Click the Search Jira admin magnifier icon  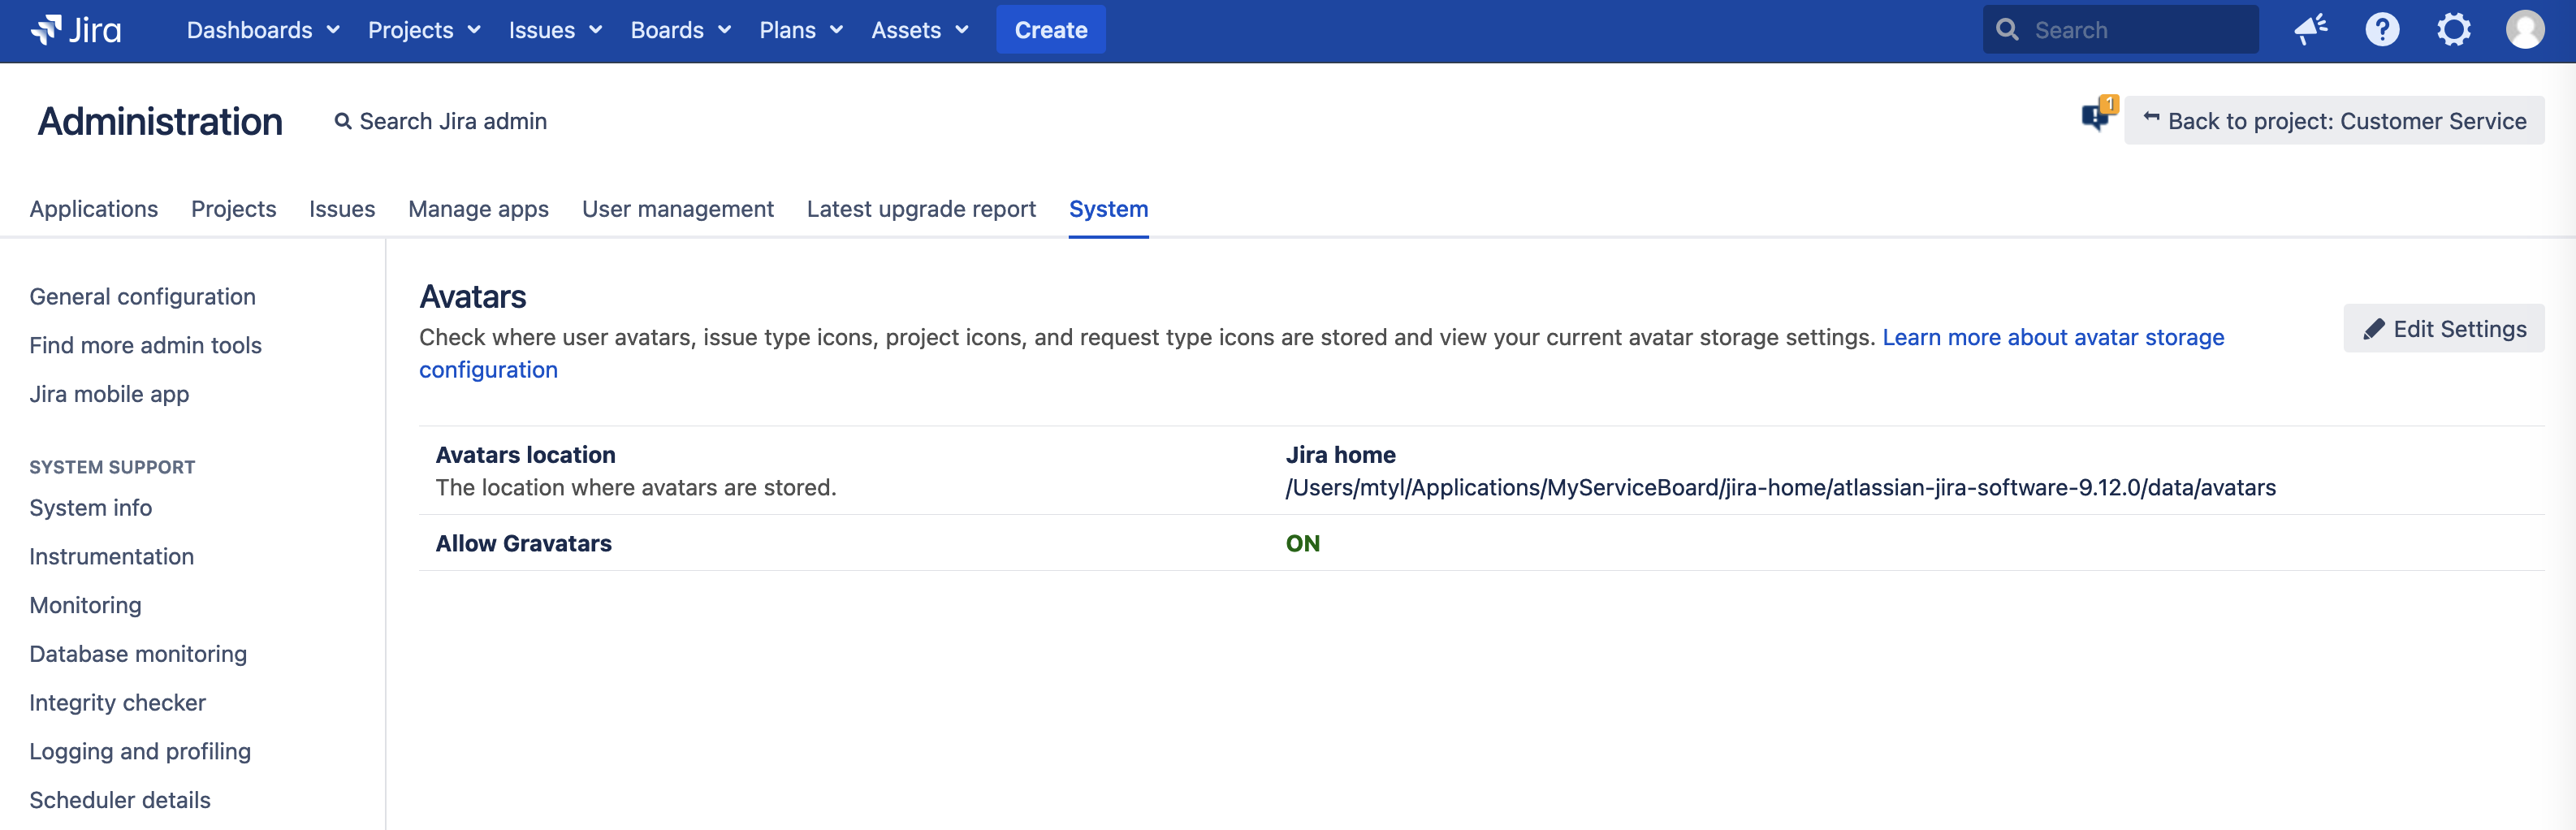(343, 121)
